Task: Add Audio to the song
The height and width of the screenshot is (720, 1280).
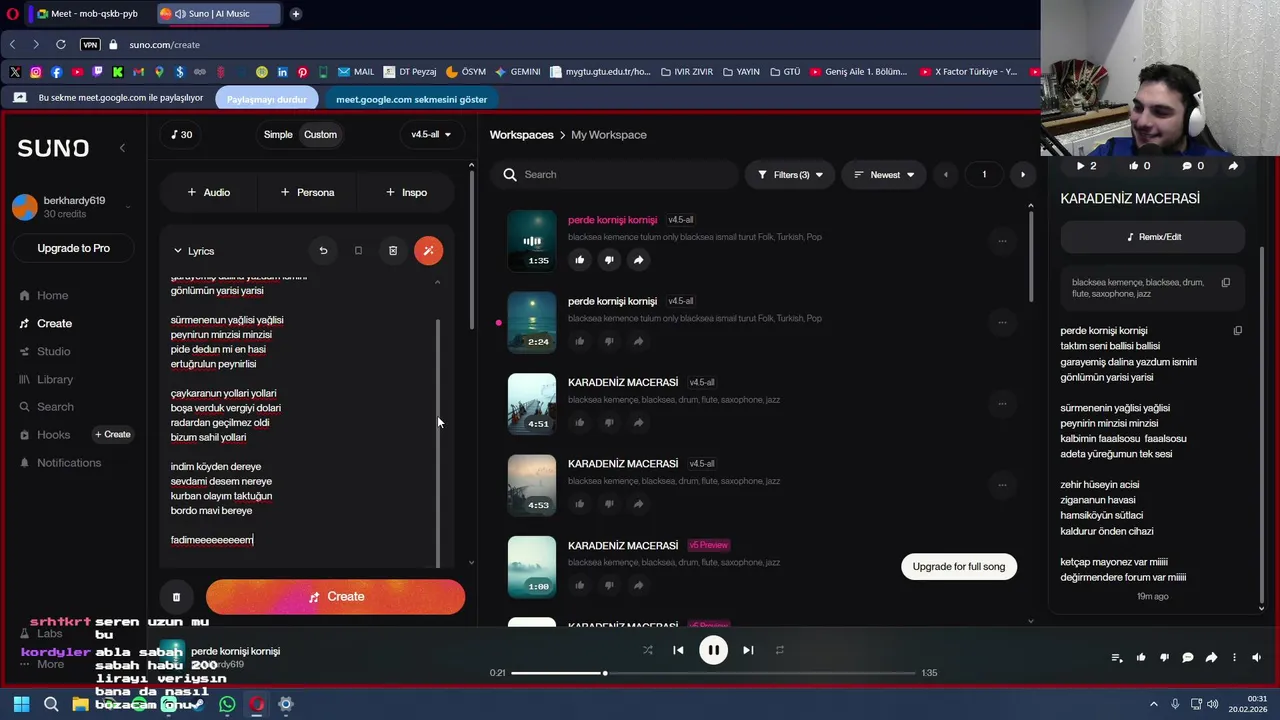Action: (208, 192)
